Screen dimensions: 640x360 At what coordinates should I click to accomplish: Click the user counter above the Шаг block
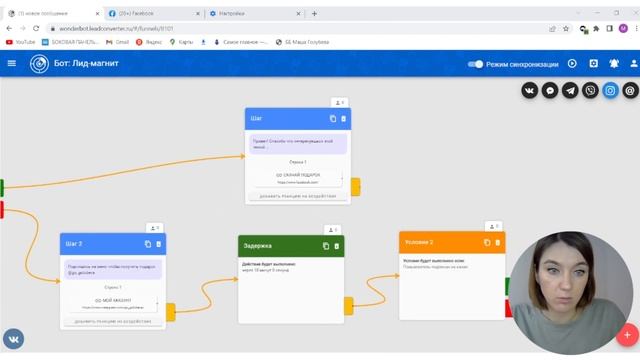[x=340, y=102]
